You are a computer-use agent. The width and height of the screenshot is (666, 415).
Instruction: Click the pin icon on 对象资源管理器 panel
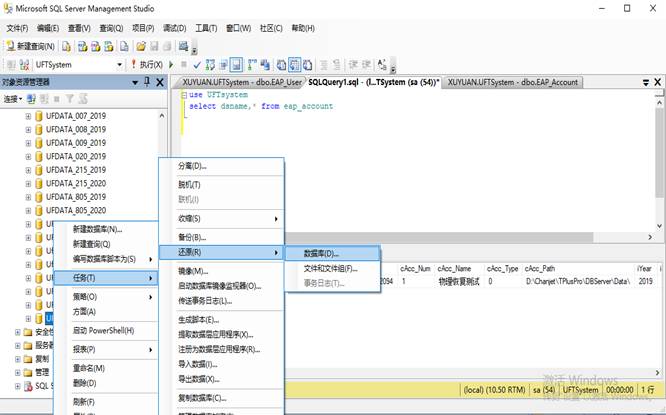pos(147,82)
